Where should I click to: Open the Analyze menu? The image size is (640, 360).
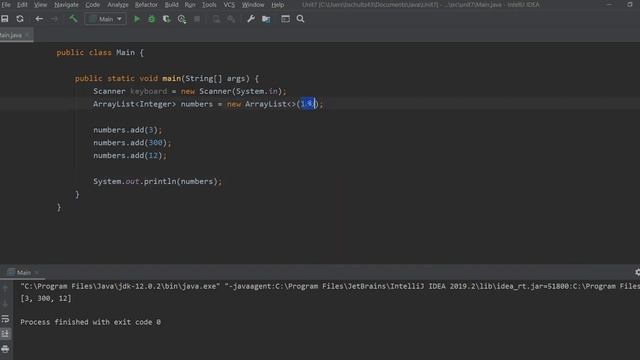pos(118,4)
